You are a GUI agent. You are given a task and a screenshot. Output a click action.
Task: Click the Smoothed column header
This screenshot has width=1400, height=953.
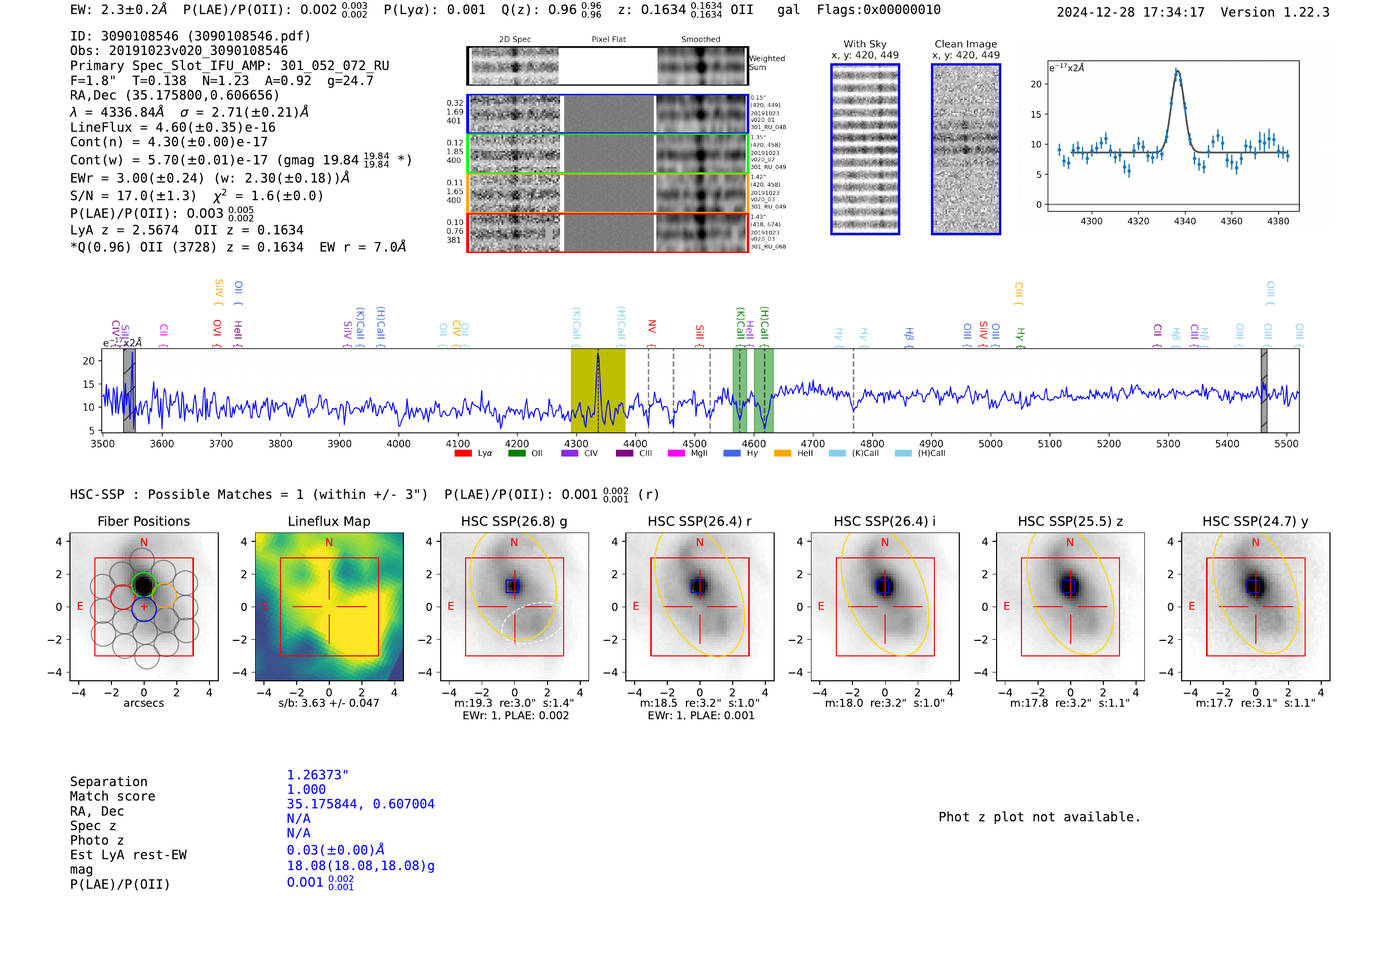[701, 40]
